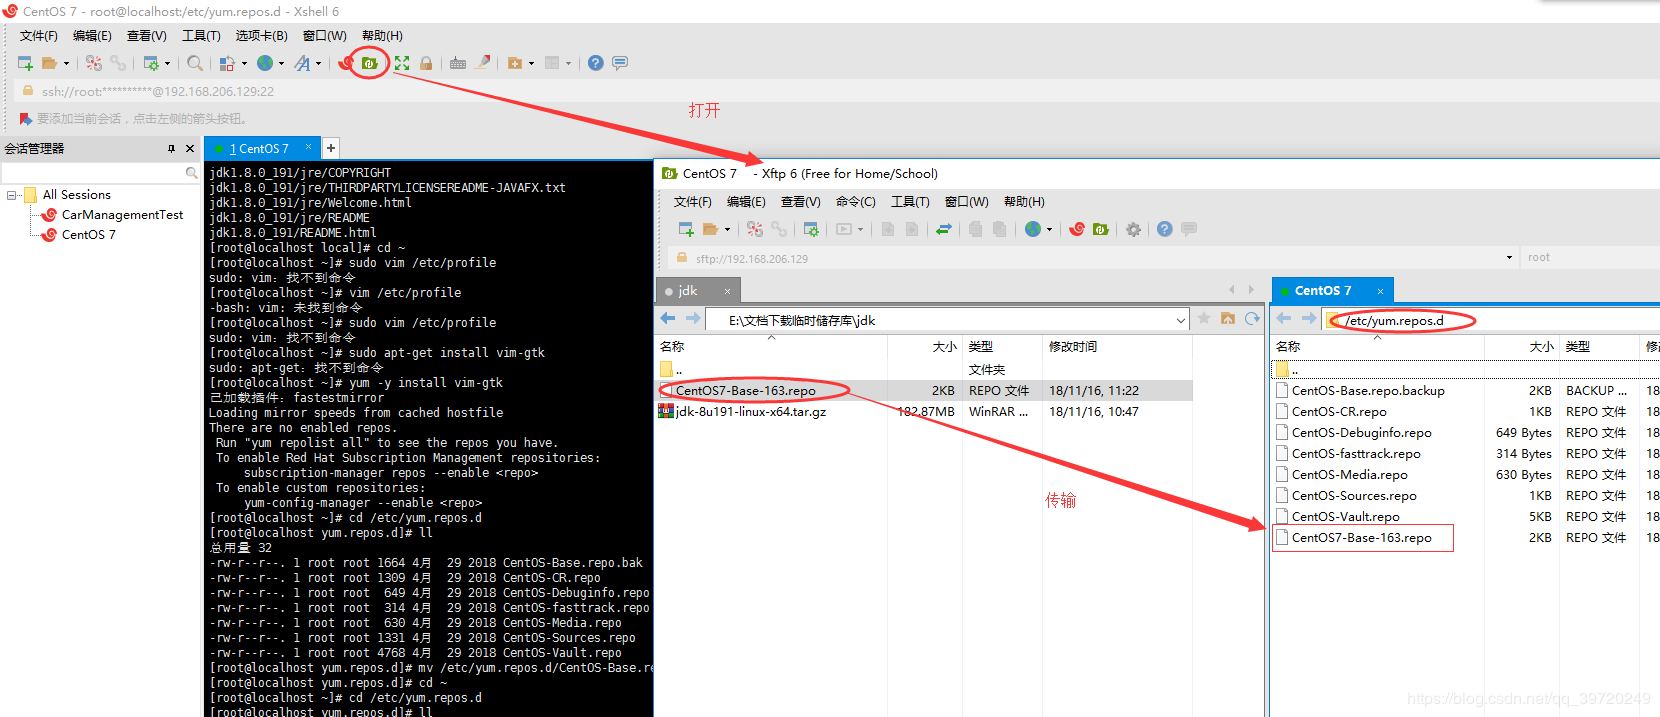Select CarManagementTest session in tree
The height and width of the screenshot is (717, 1660).
click(x=122, y=215)
